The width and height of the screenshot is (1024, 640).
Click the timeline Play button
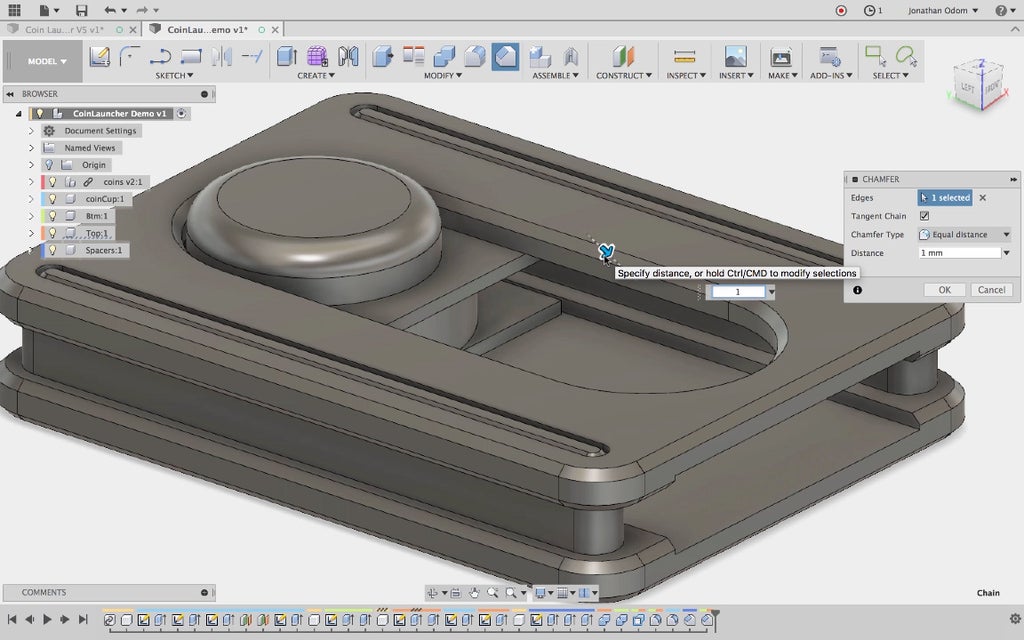47,619
